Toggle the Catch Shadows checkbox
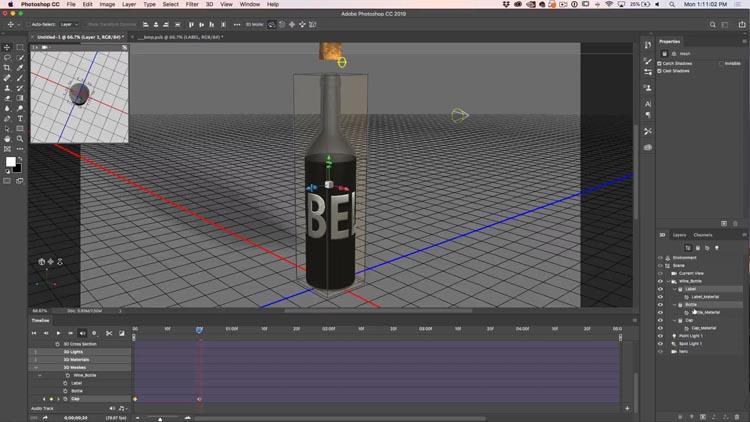 click(x=660, y=63)
